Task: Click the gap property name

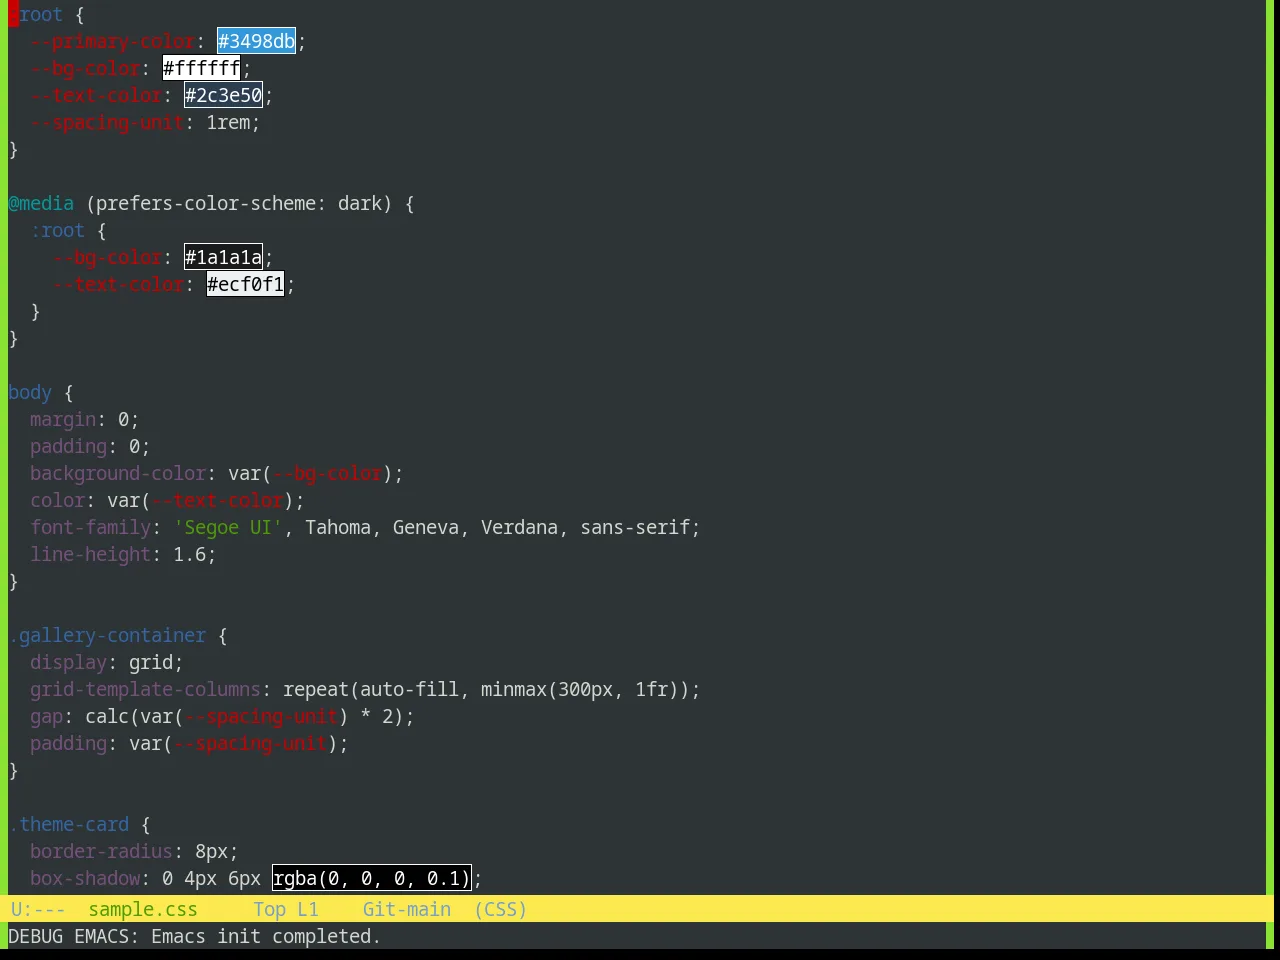Action: point(47,716)
